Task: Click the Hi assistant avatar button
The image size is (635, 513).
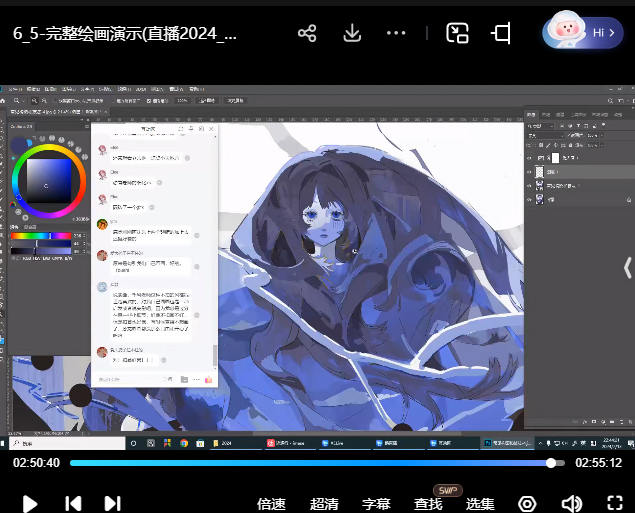Action: coord(583,33)
